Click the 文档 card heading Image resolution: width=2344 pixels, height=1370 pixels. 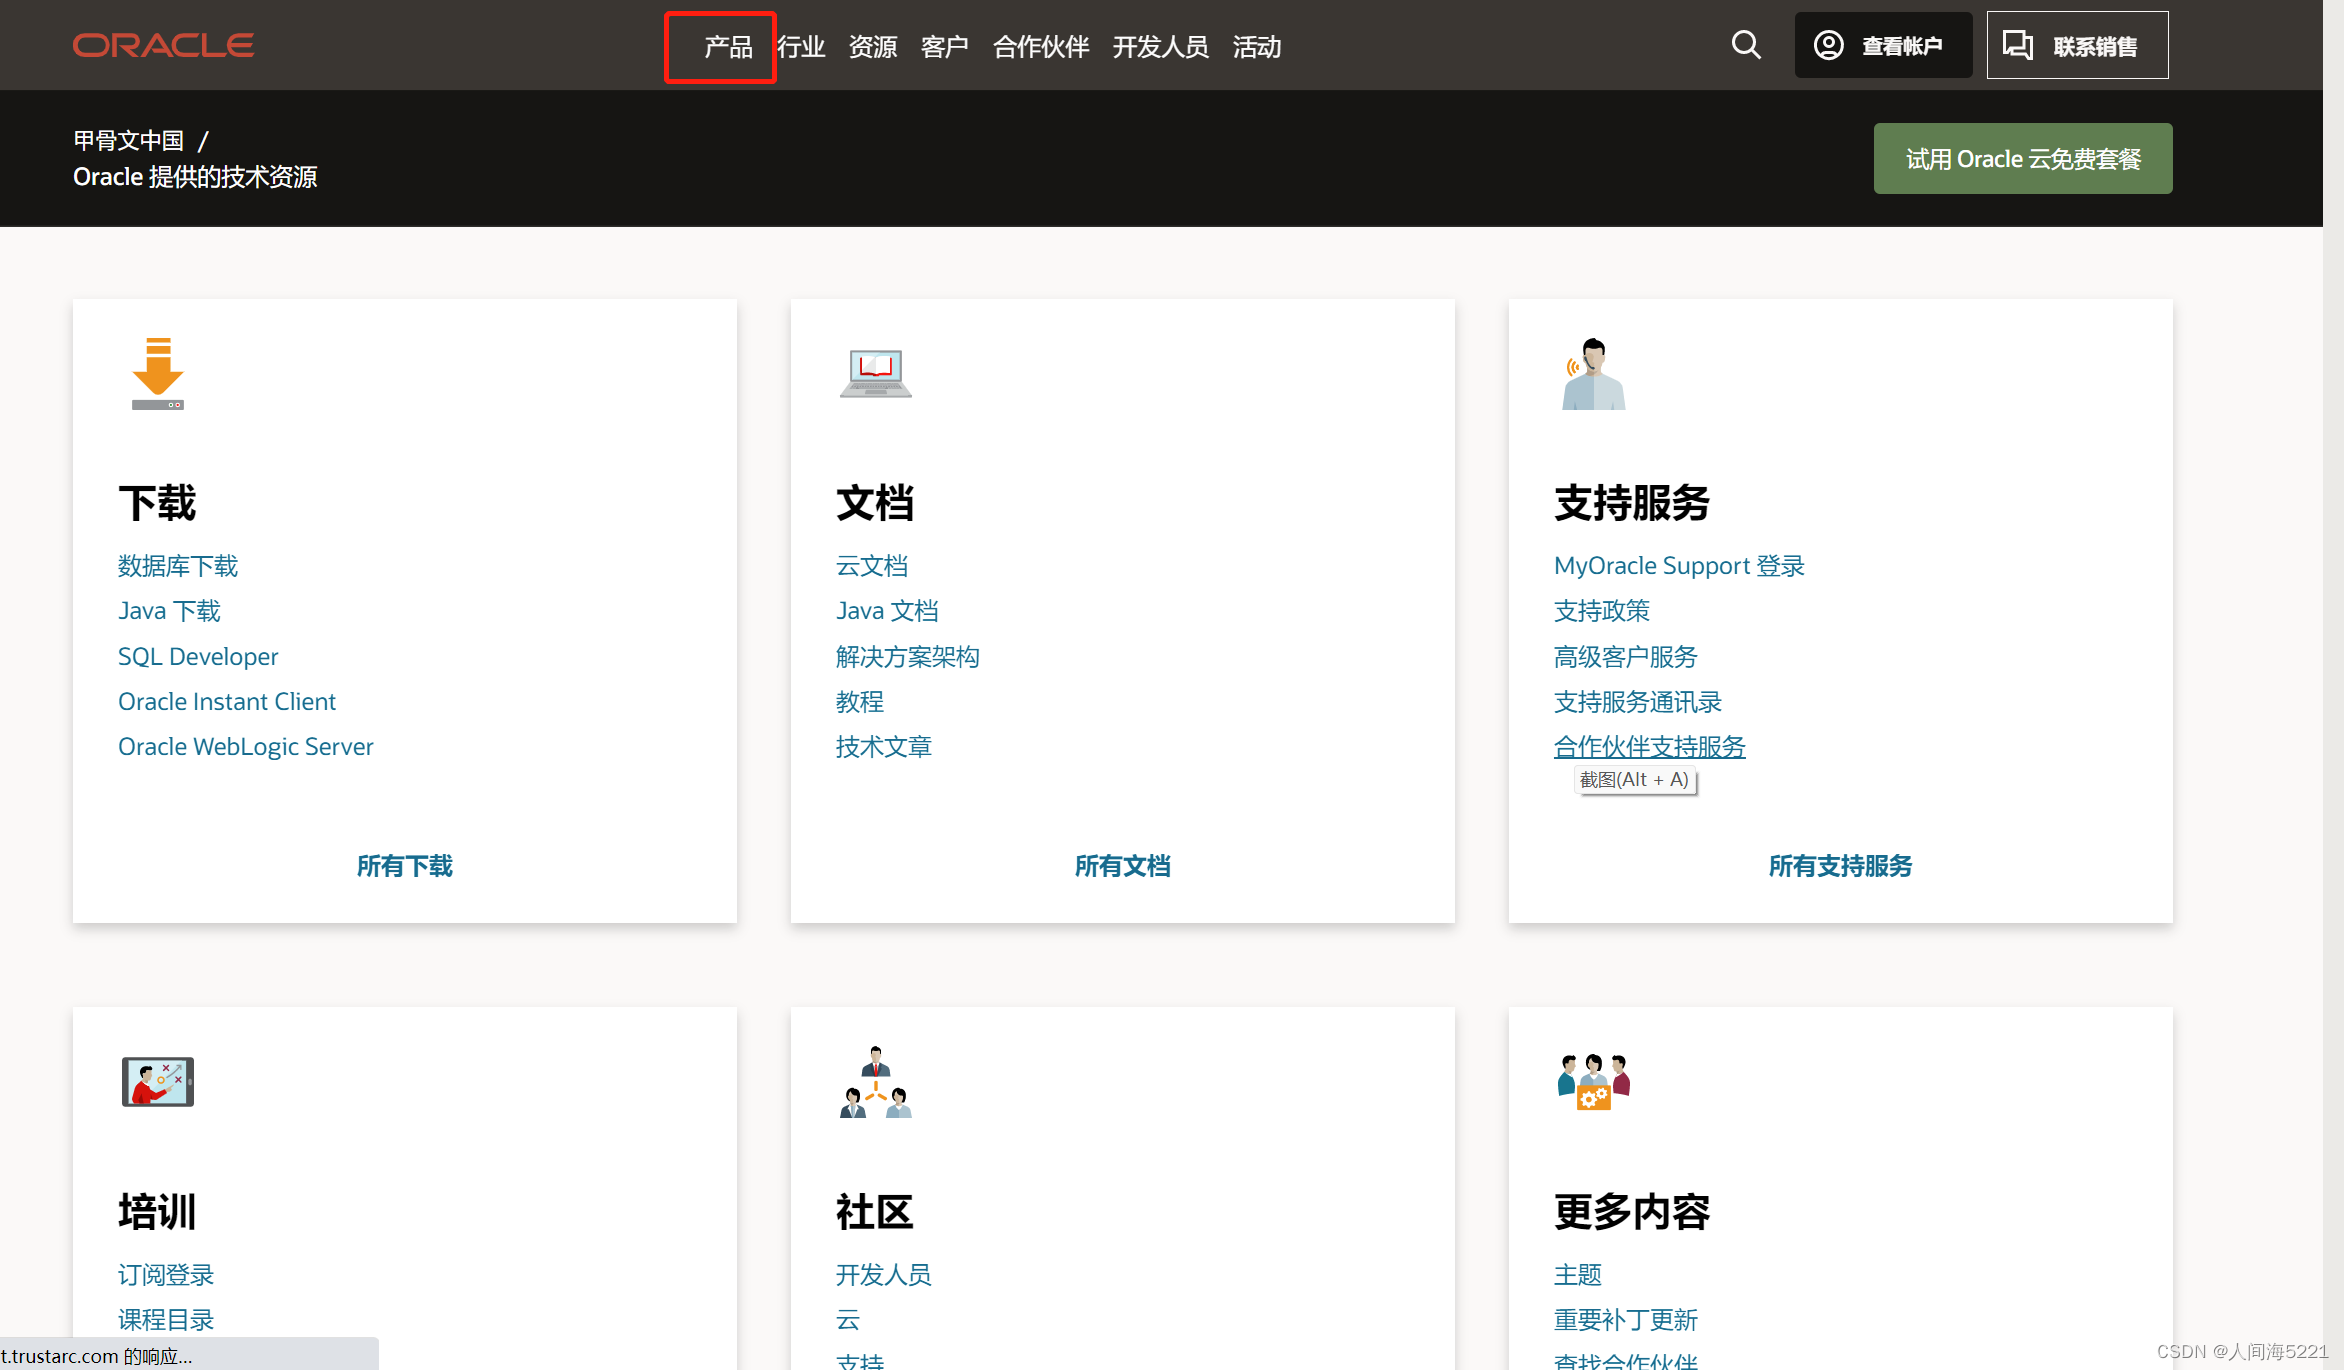coord(875,503)
